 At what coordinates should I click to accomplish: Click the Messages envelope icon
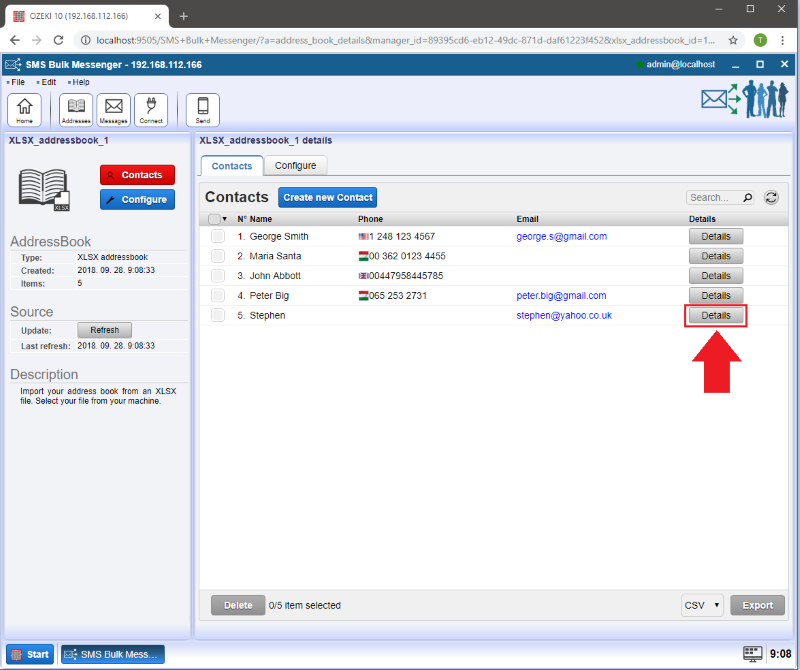113,109
